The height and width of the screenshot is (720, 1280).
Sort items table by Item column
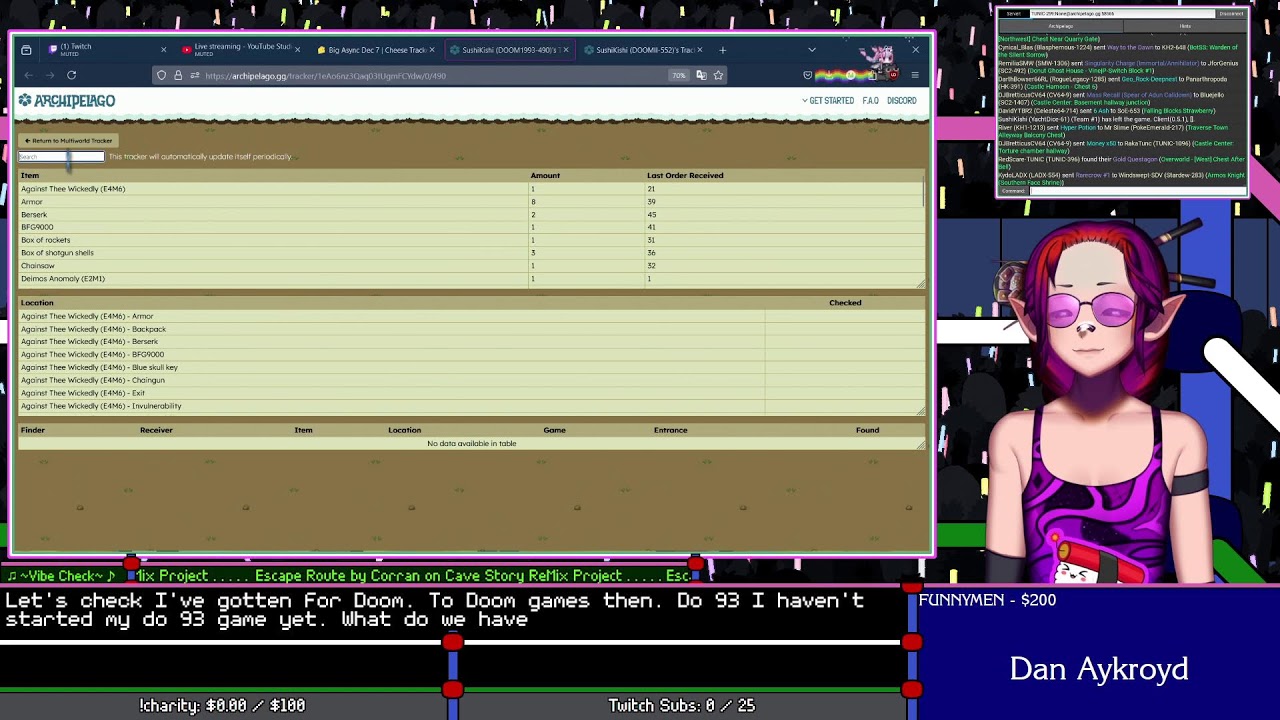click(30, 175)
